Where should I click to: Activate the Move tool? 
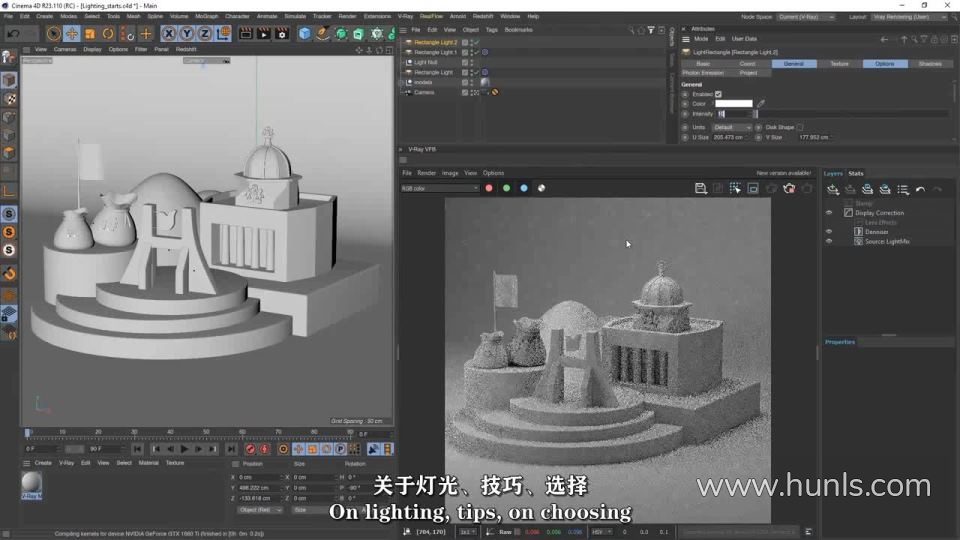tap(72, 34)
